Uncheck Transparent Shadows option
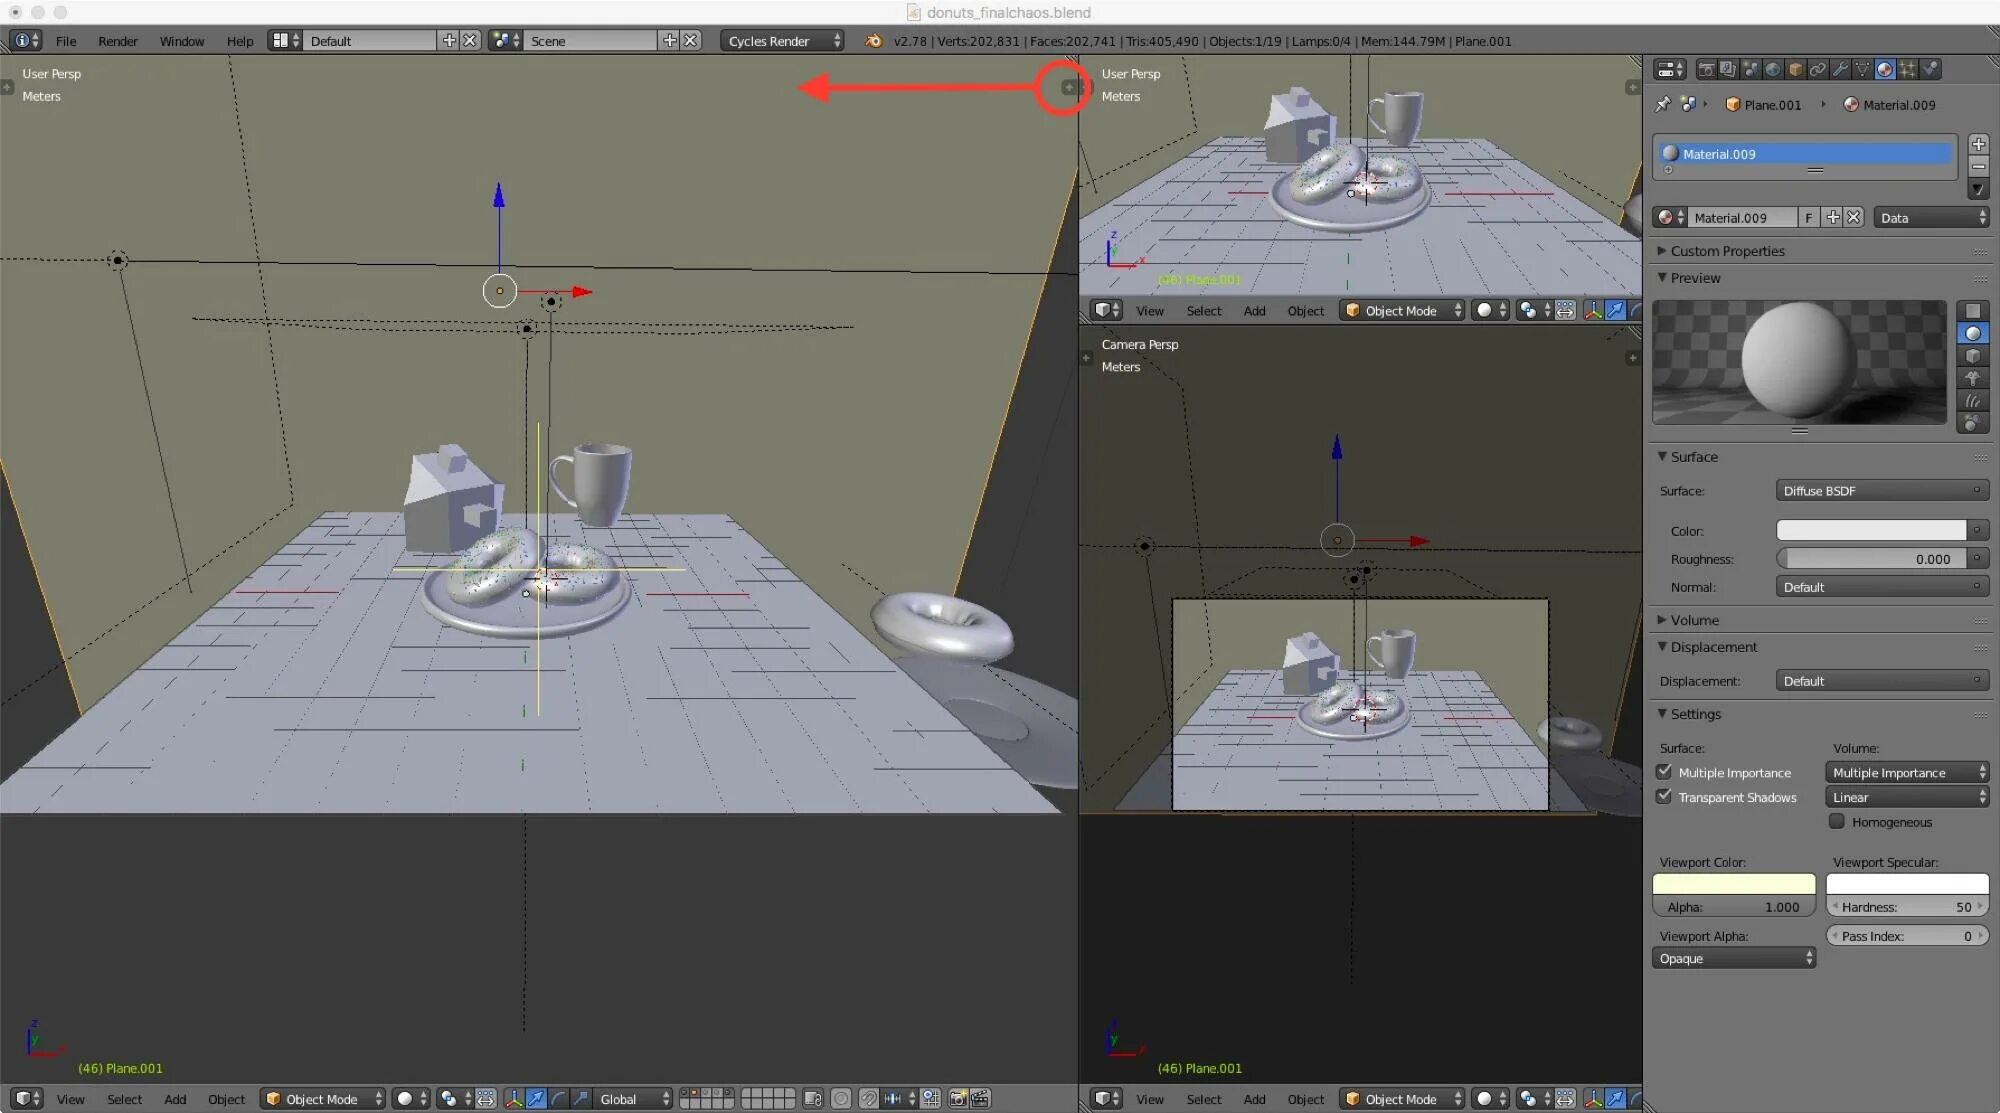2000x1113 pixels. (x=1664, y=797)
